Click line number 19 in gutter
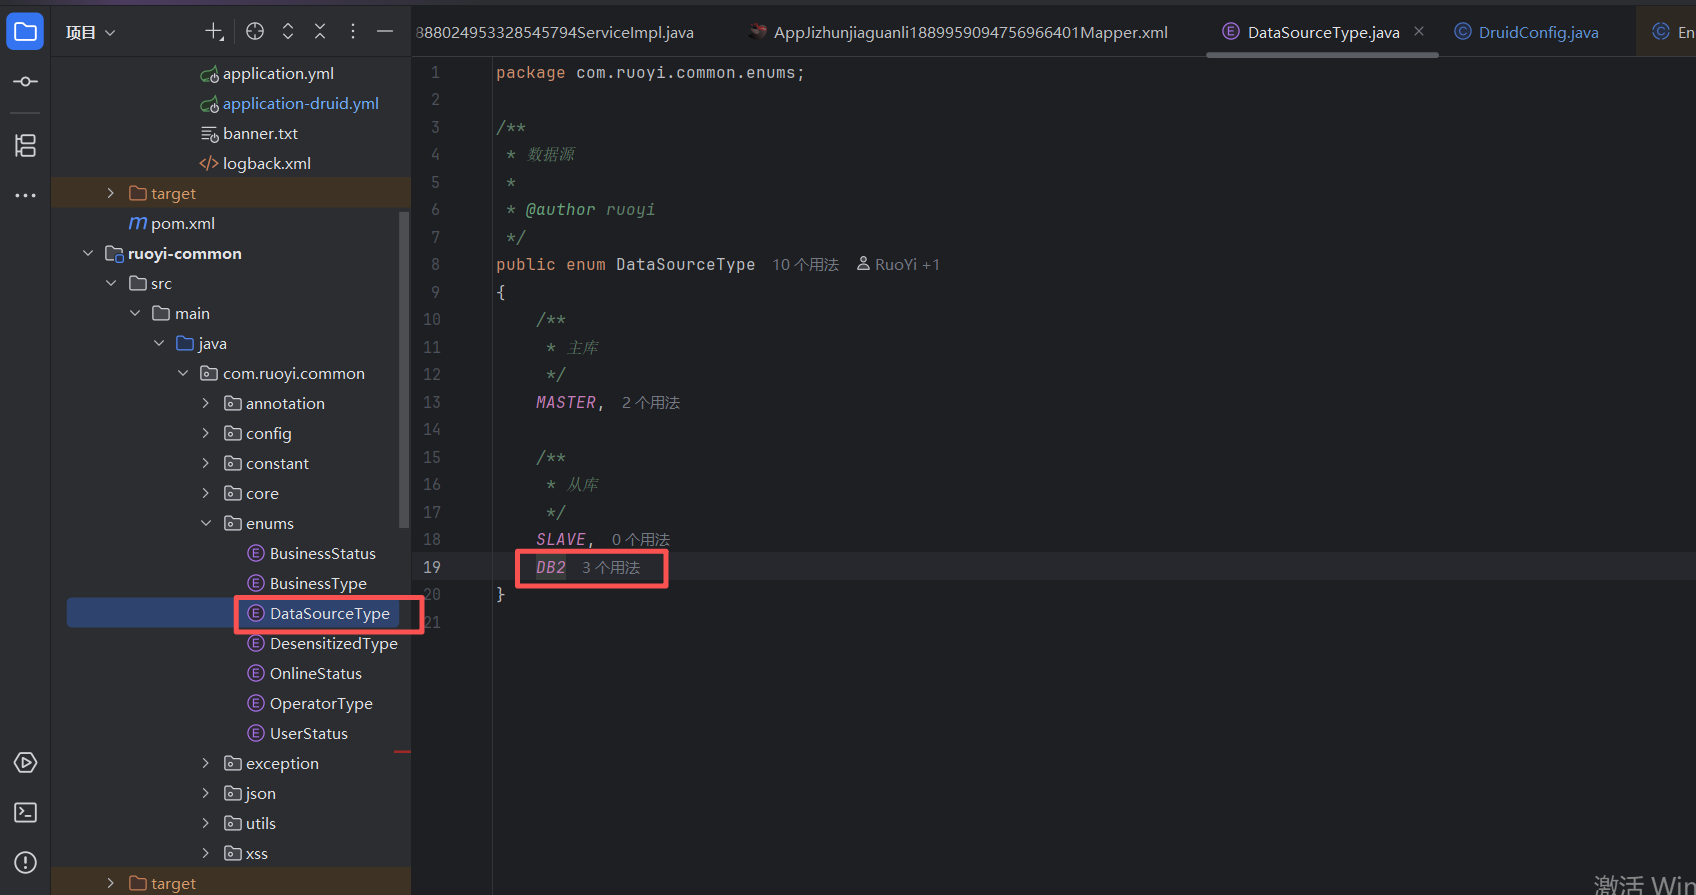The width and height of the screenshot is (1696, 895). tap(432, 567)
